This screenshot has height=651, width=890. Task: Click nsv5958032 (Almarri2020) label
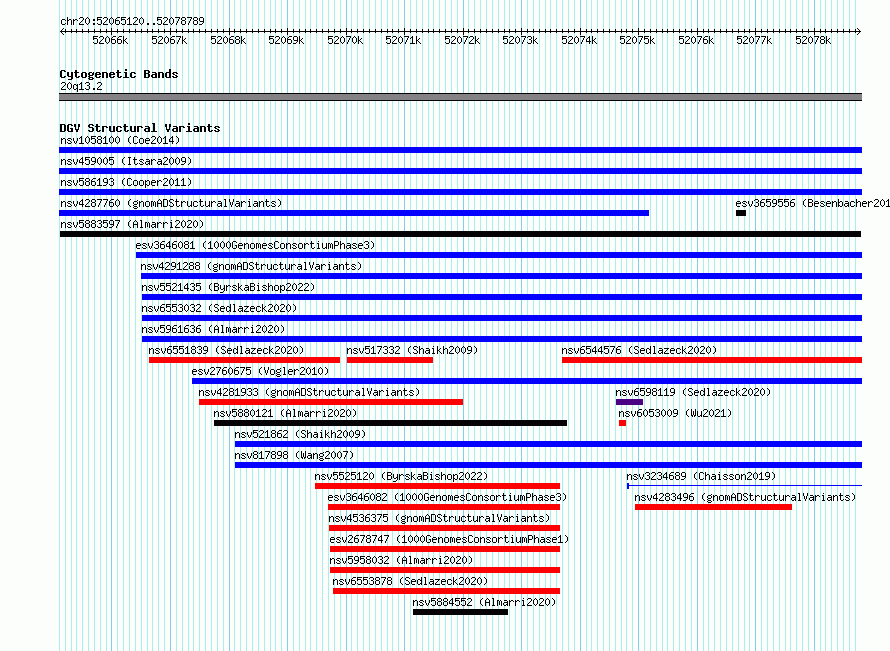pos(401,560)
